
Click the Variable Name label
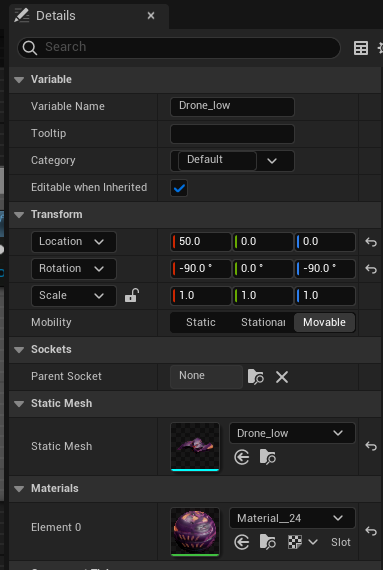pos(68,107)
